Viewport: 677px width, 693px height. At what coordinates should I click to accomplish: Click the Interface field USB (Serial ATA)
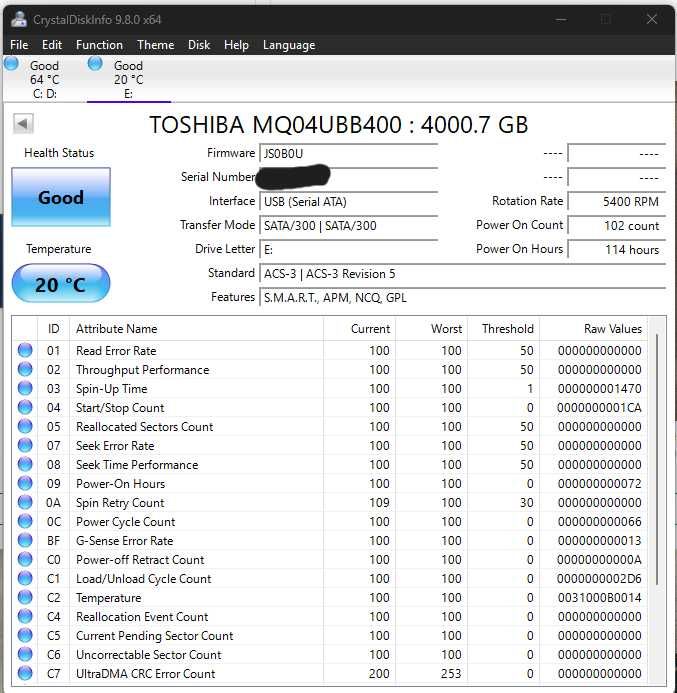click(349, 202)
